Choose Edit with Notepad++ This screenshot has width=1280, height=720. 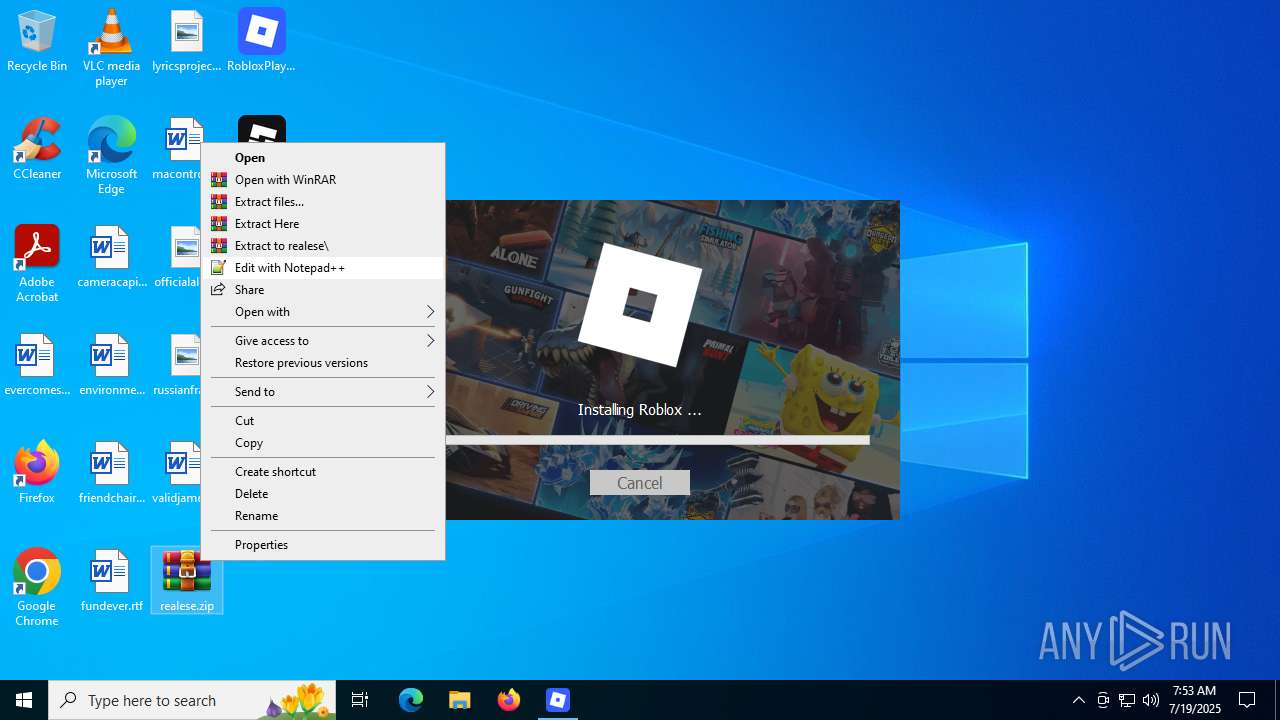(323, 268)
